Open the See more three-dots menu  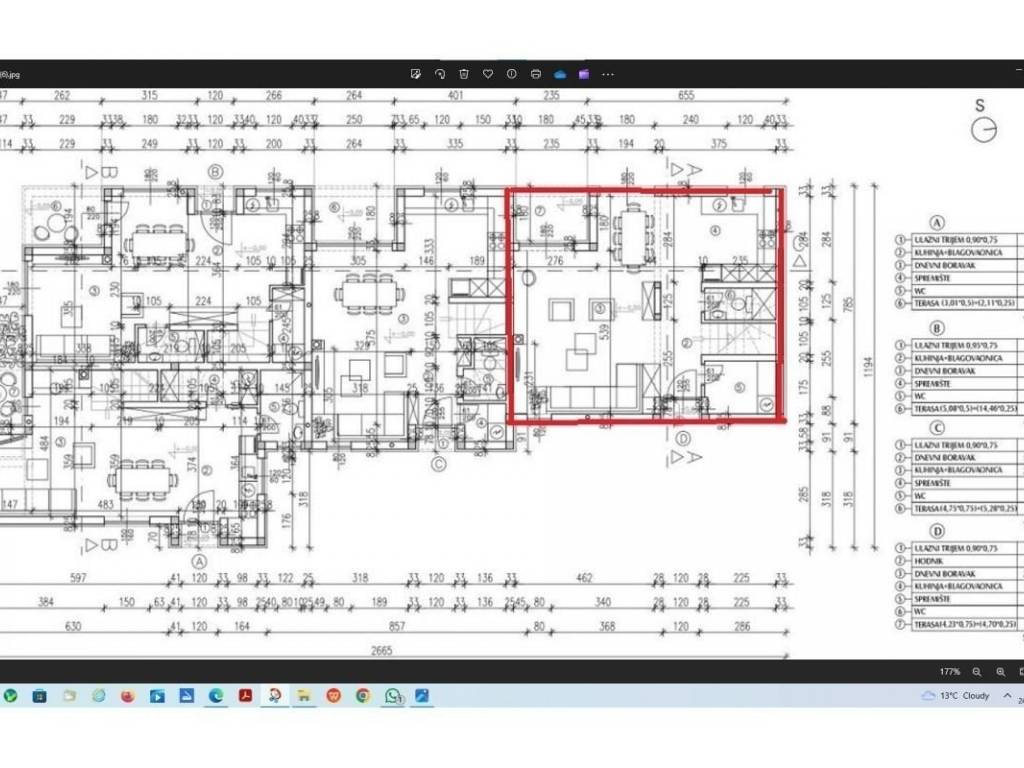[x=608, y=74]
